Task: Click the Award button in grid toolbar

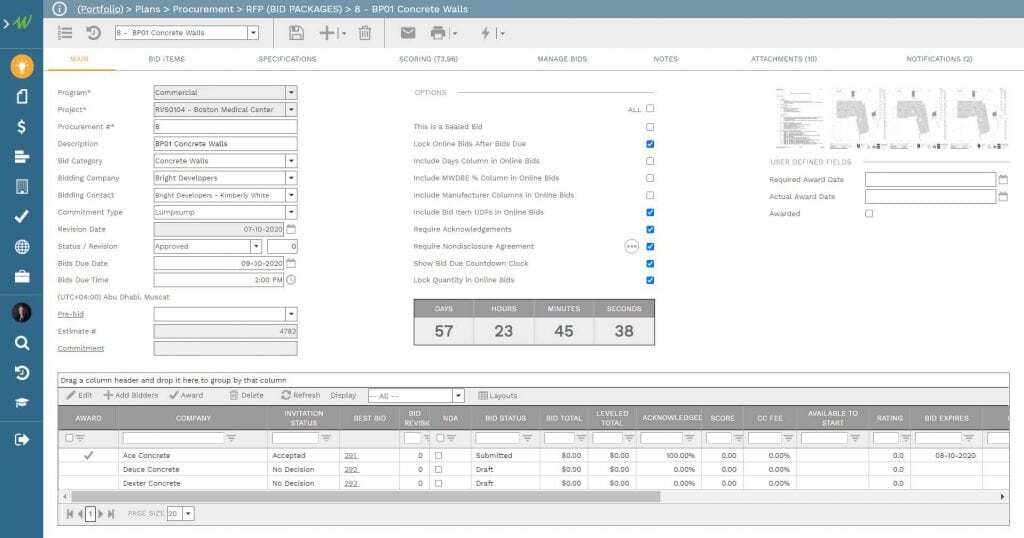Action: tap(186, 395)
